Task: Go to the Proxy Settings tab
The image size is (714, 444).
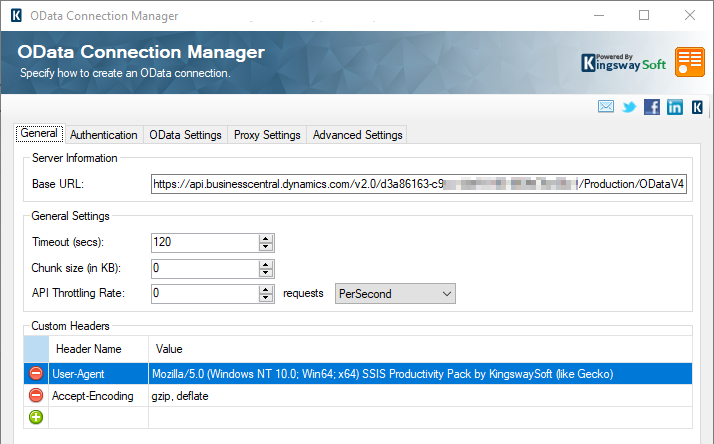Action: [x=267, y=135]
